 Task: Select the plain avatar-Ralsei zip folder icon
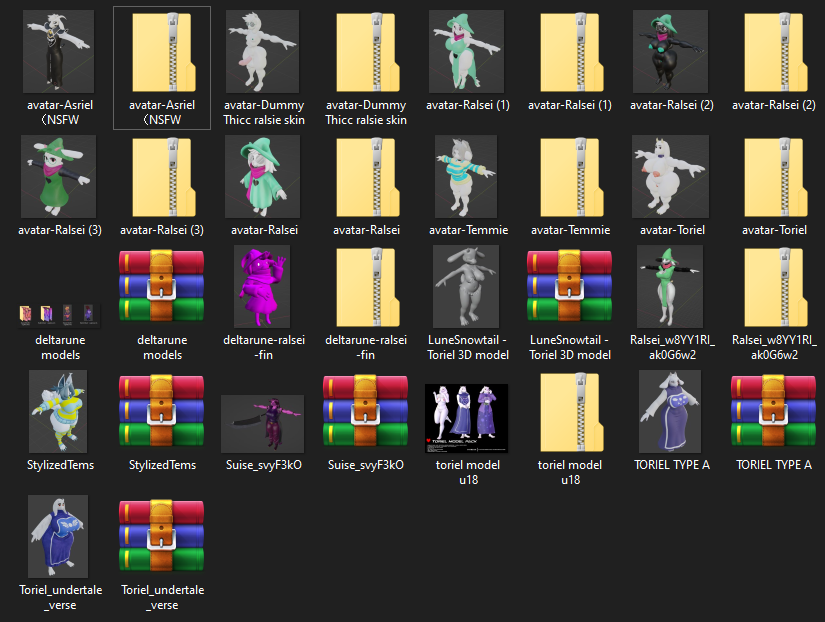pyautogui.click(x=368, y=177)
